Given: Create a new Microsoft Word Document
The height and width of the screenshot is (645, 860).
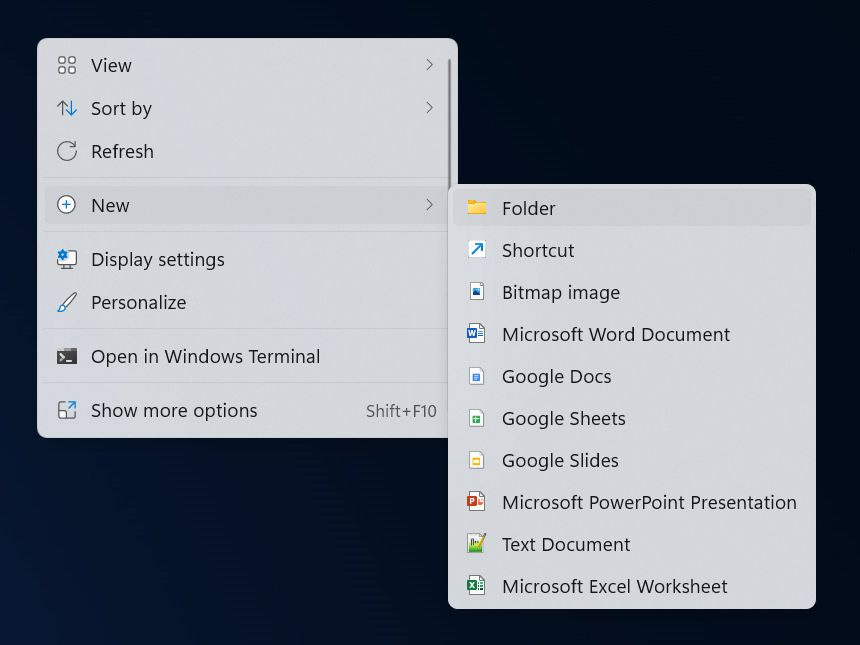Looking at the screenshot, I should coord(632,334).
